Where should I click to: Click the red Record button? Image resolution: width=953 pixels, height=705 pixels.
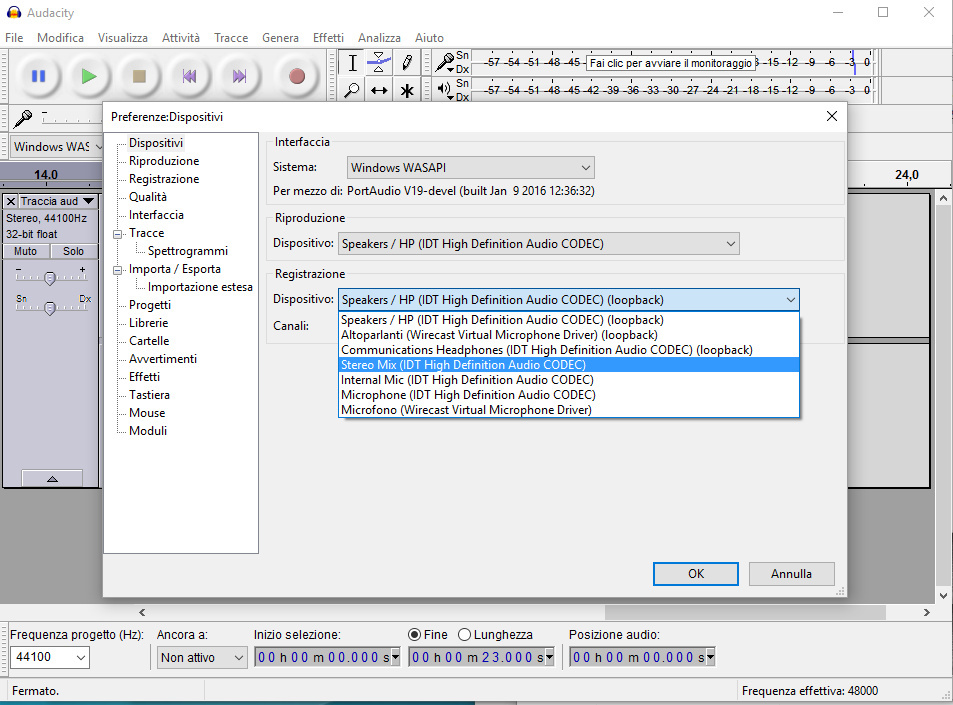[297, 76]
